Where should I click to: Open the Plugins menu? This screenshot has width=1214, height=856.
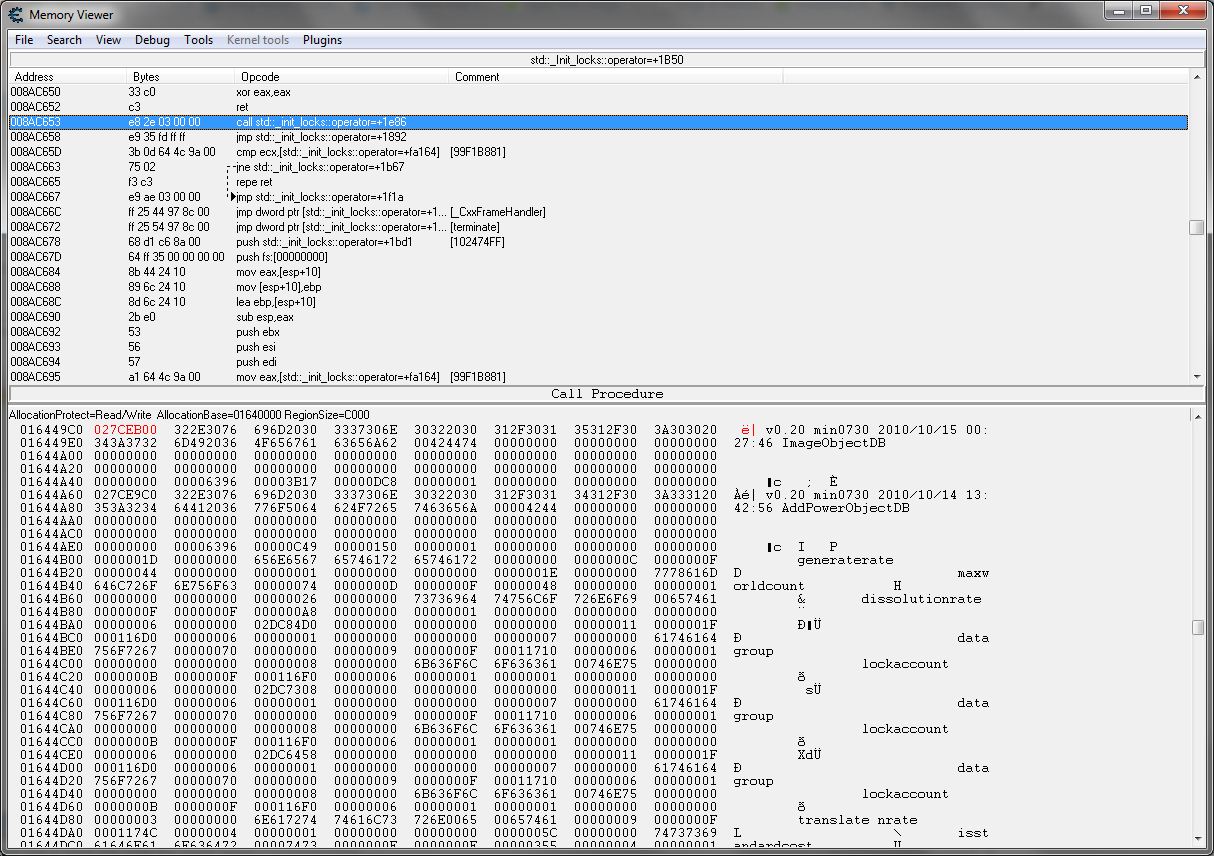tap(322, 40)
